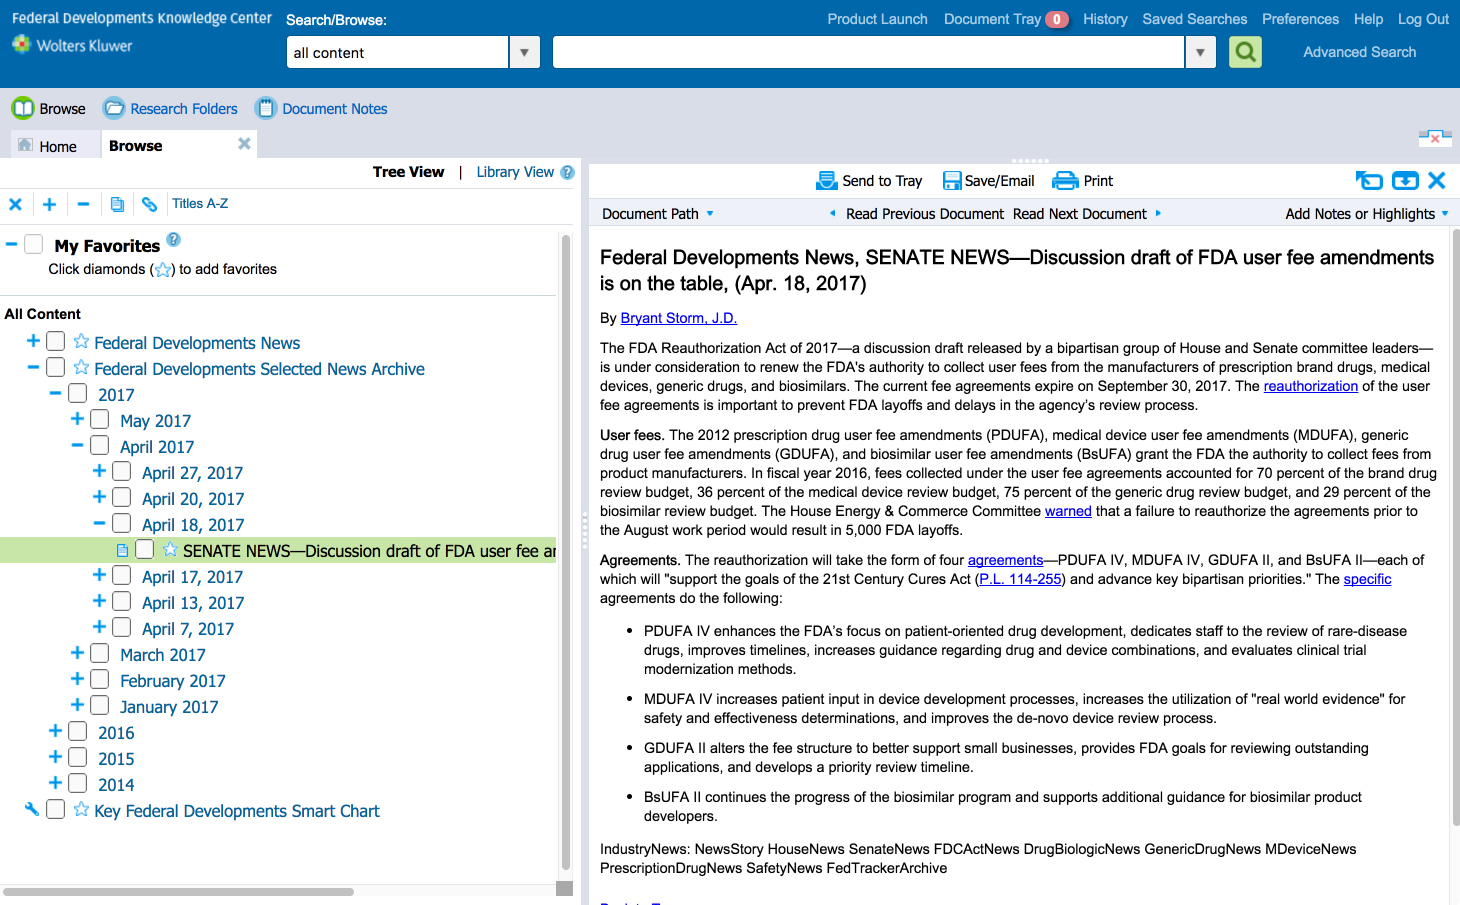Image resolution: width=1460 pixels, height=905 pixels.
Task: Click the copy documents icon in tree toolbar
Action: pyautogui.click(x=117, y=204)
